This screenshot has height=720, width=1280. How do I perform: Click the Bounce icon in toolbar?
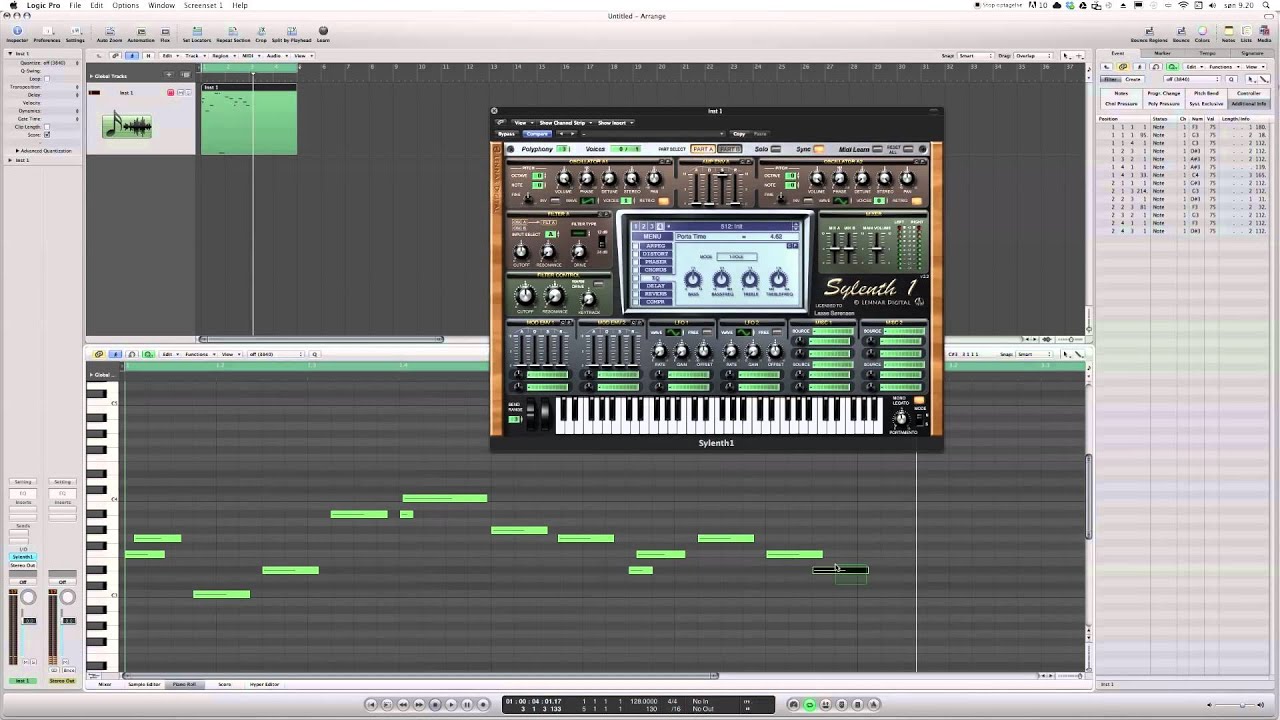(x=1181, y=34)
